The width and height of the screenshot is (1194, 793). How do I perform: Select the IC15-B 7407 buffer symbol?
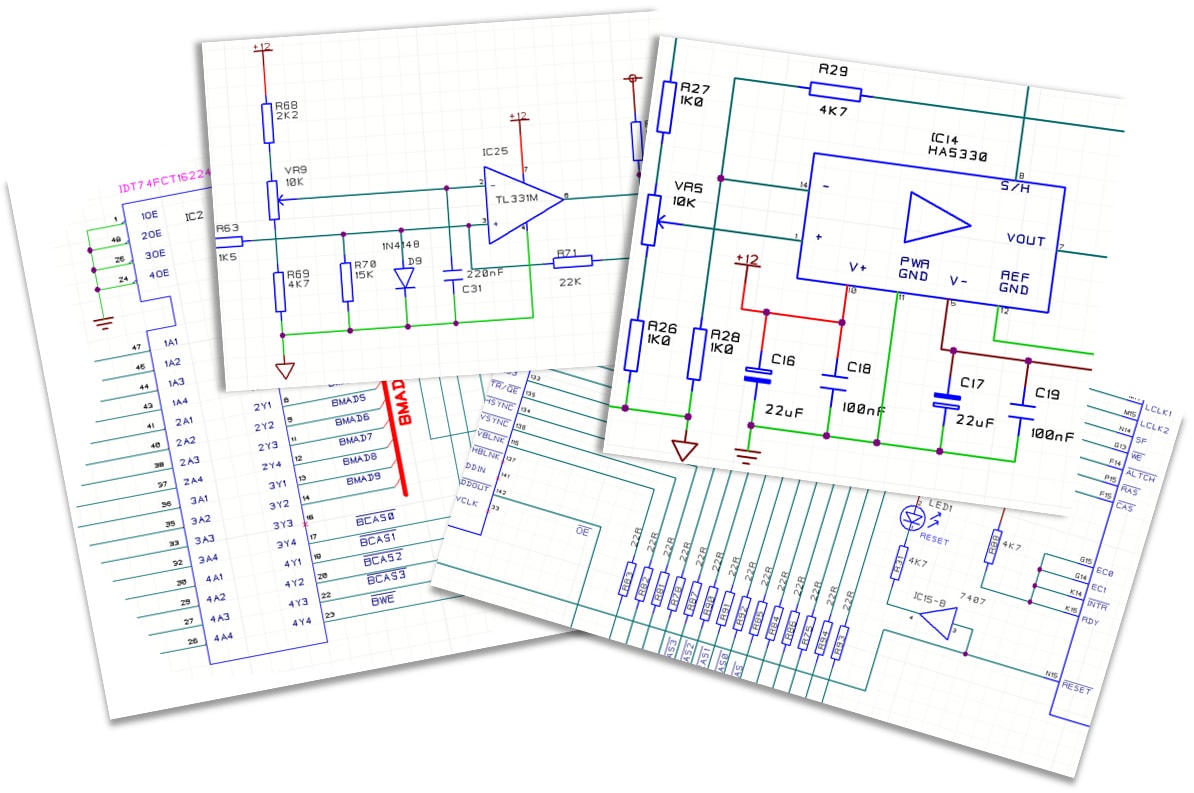pos(938,623)
